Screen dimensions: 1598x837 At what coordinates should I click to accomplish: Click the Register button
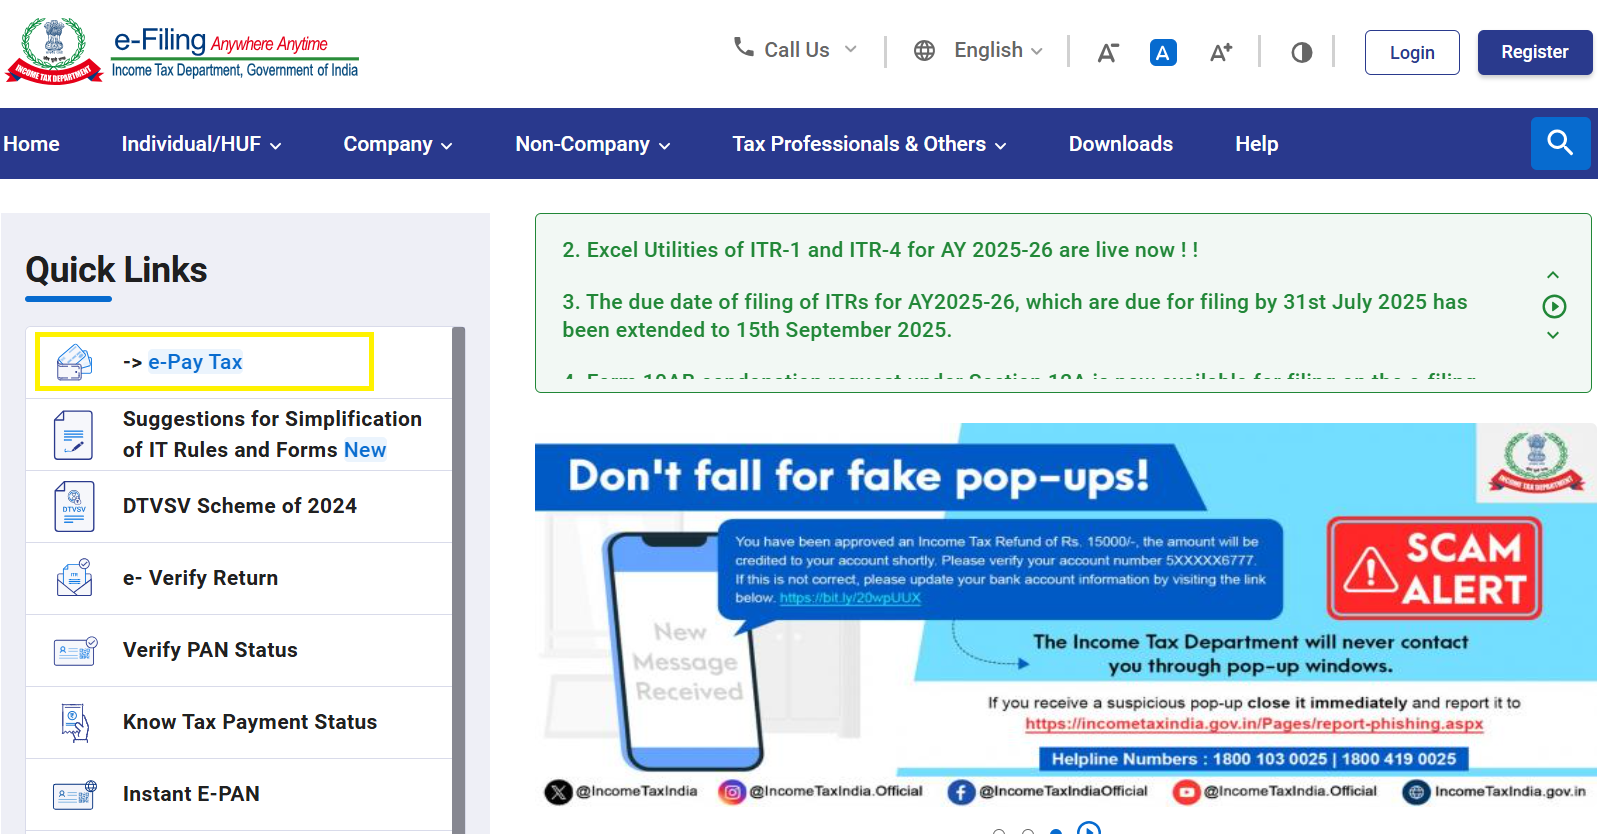pyautogui.click(x=1535, y=52)
